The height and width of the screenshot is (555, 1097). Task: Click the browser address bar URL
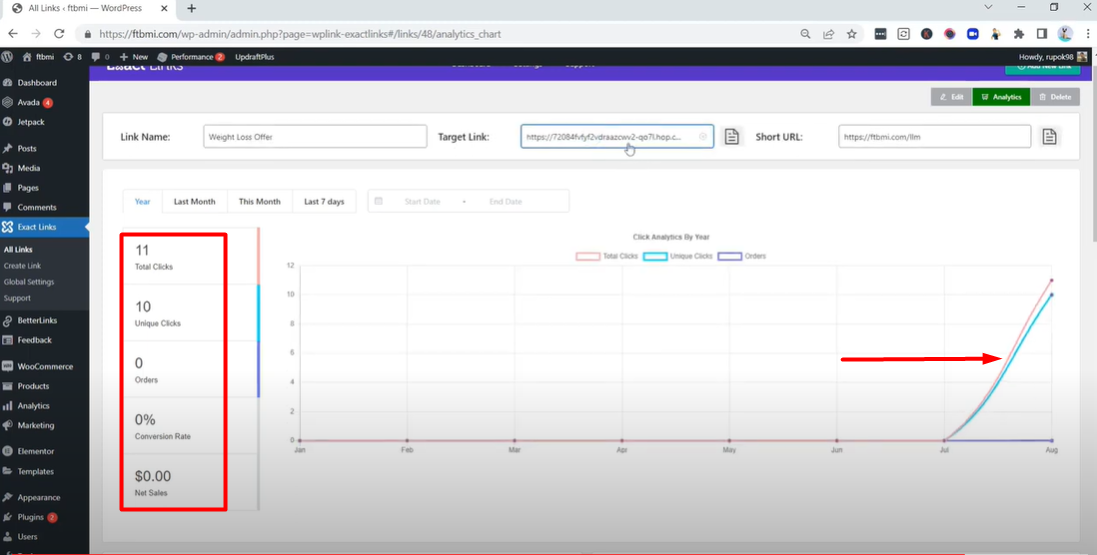(300, 34)
